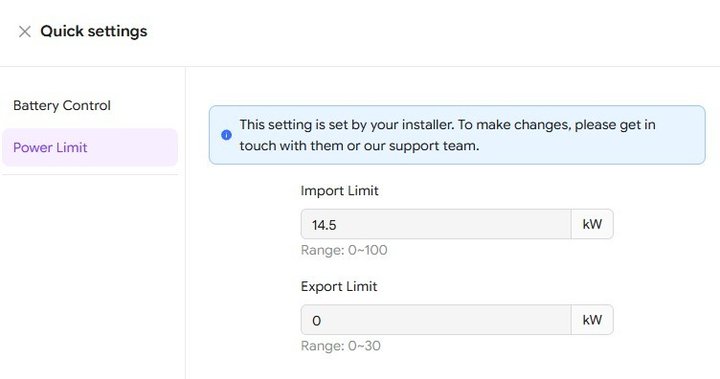Click the Range: 0~100 hint text
Viewport: 720px width, 379px height.
[344, 250]
